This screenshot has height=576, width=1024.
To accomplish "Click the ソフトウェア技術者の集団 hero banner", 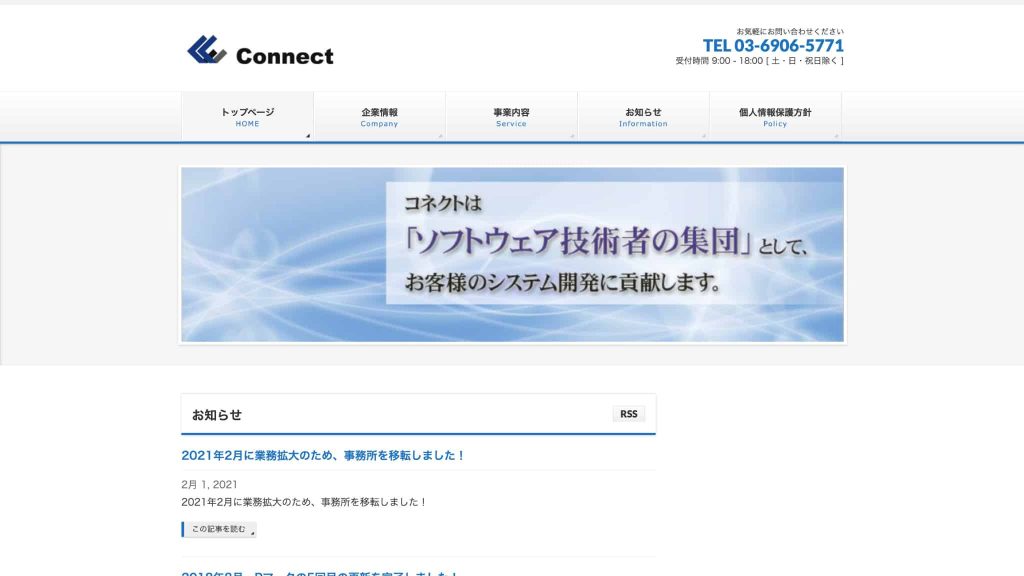I will (512, 254).
